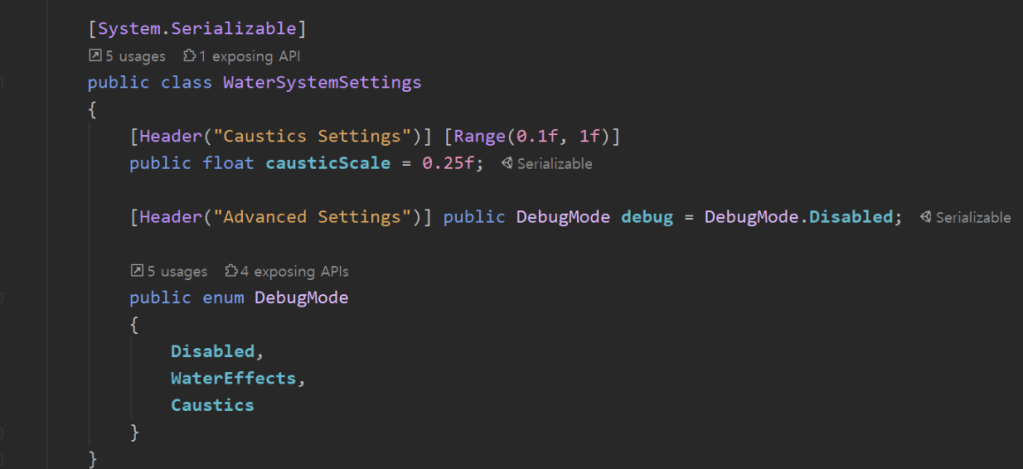Click the usages icon above WaterSystemSettings class
Viewport: 1023px width, 469px height.
point(95,56)
